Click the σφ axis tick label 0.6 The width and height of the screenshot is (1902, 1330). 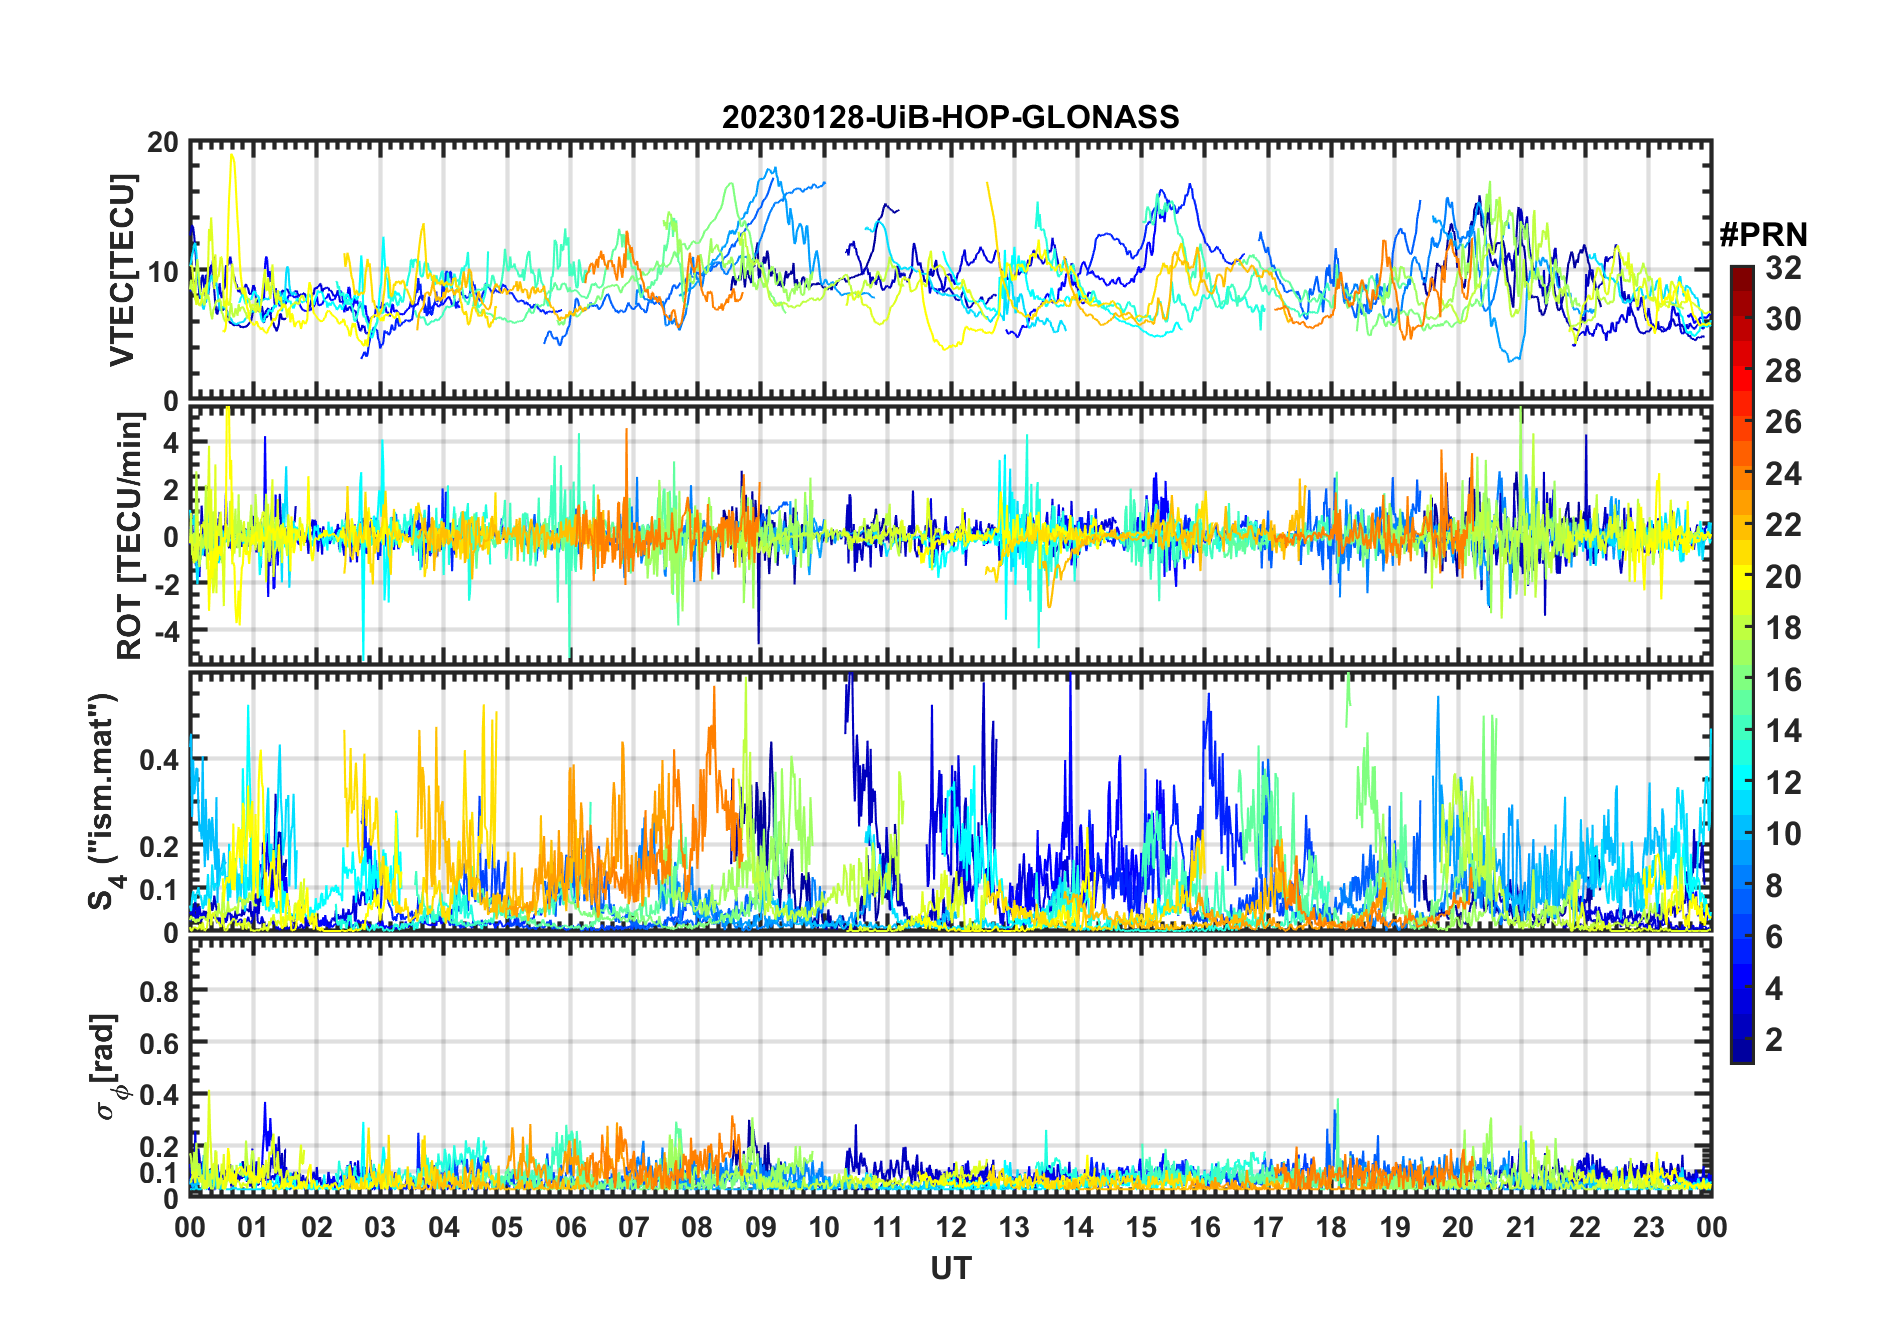pyautogui.click(x=159, y=1043)
